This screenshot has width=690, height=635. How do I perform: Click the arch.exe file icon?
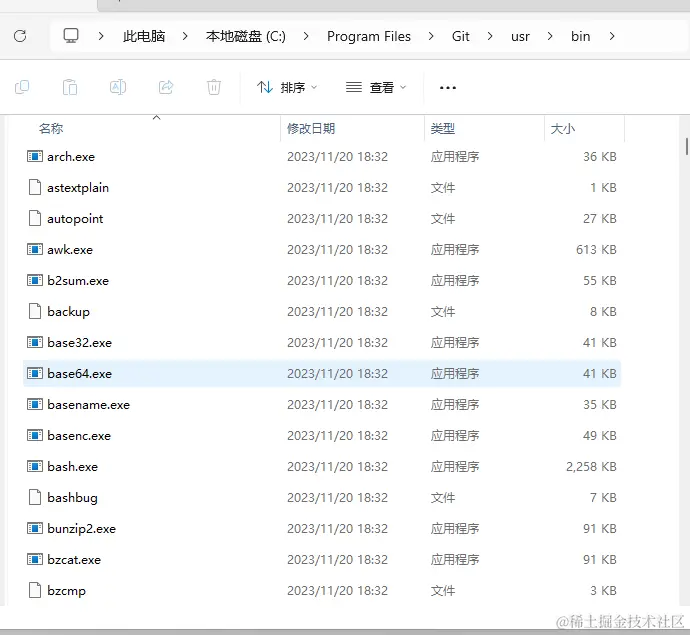[x=35, y=156]
